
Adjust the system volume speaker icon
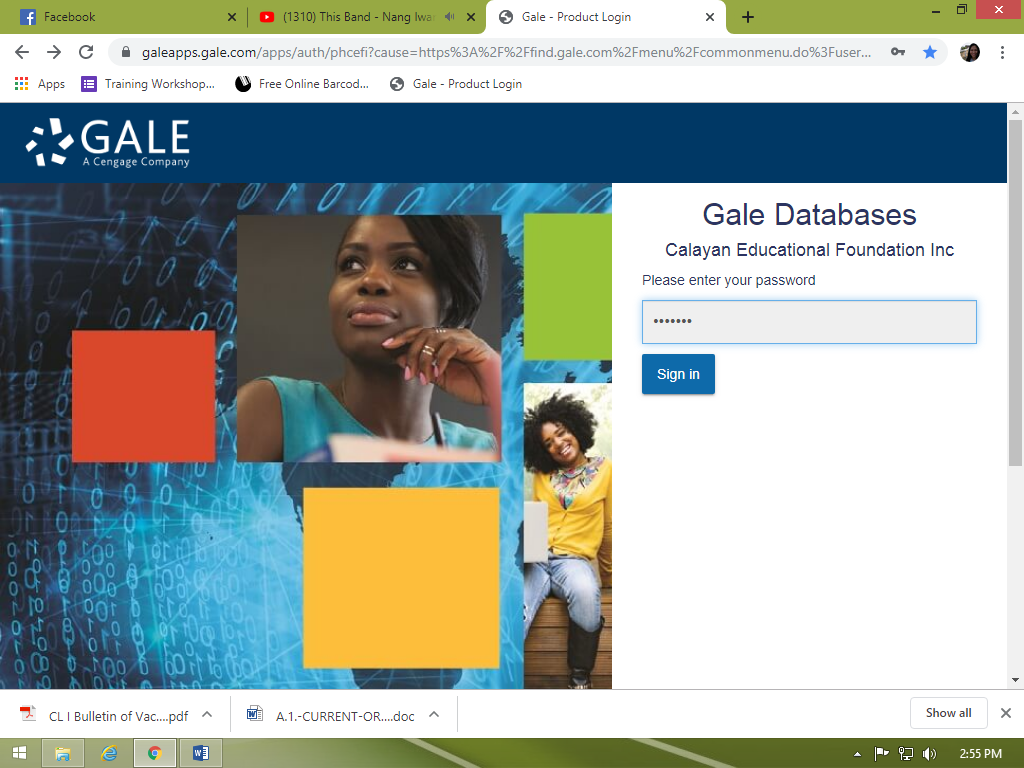(929, 753)
